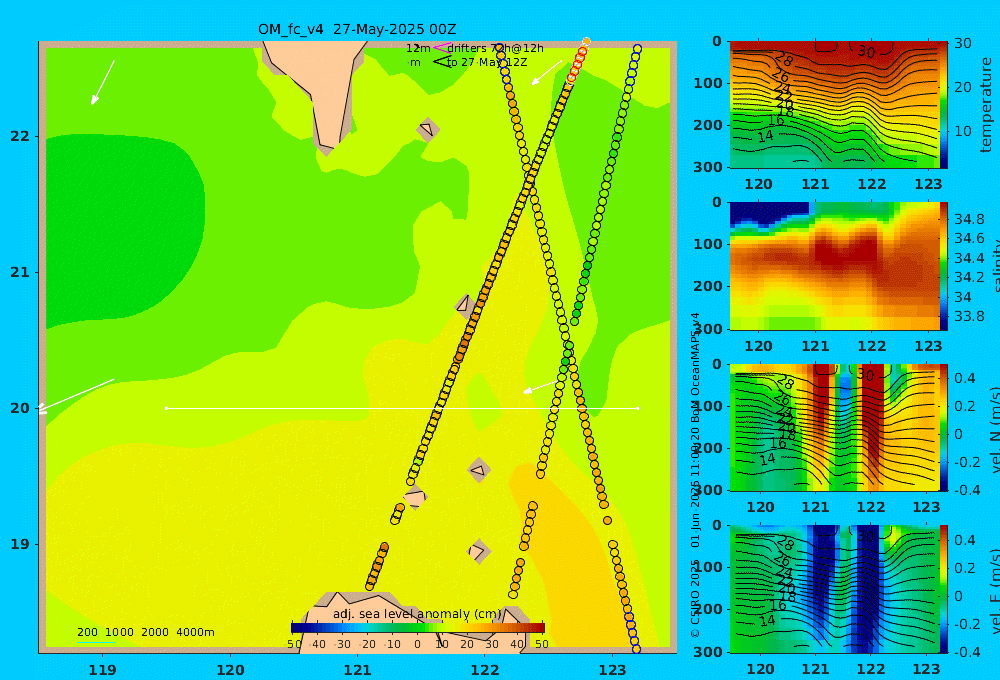Open the northward velocity section panel

click(835, 427)
